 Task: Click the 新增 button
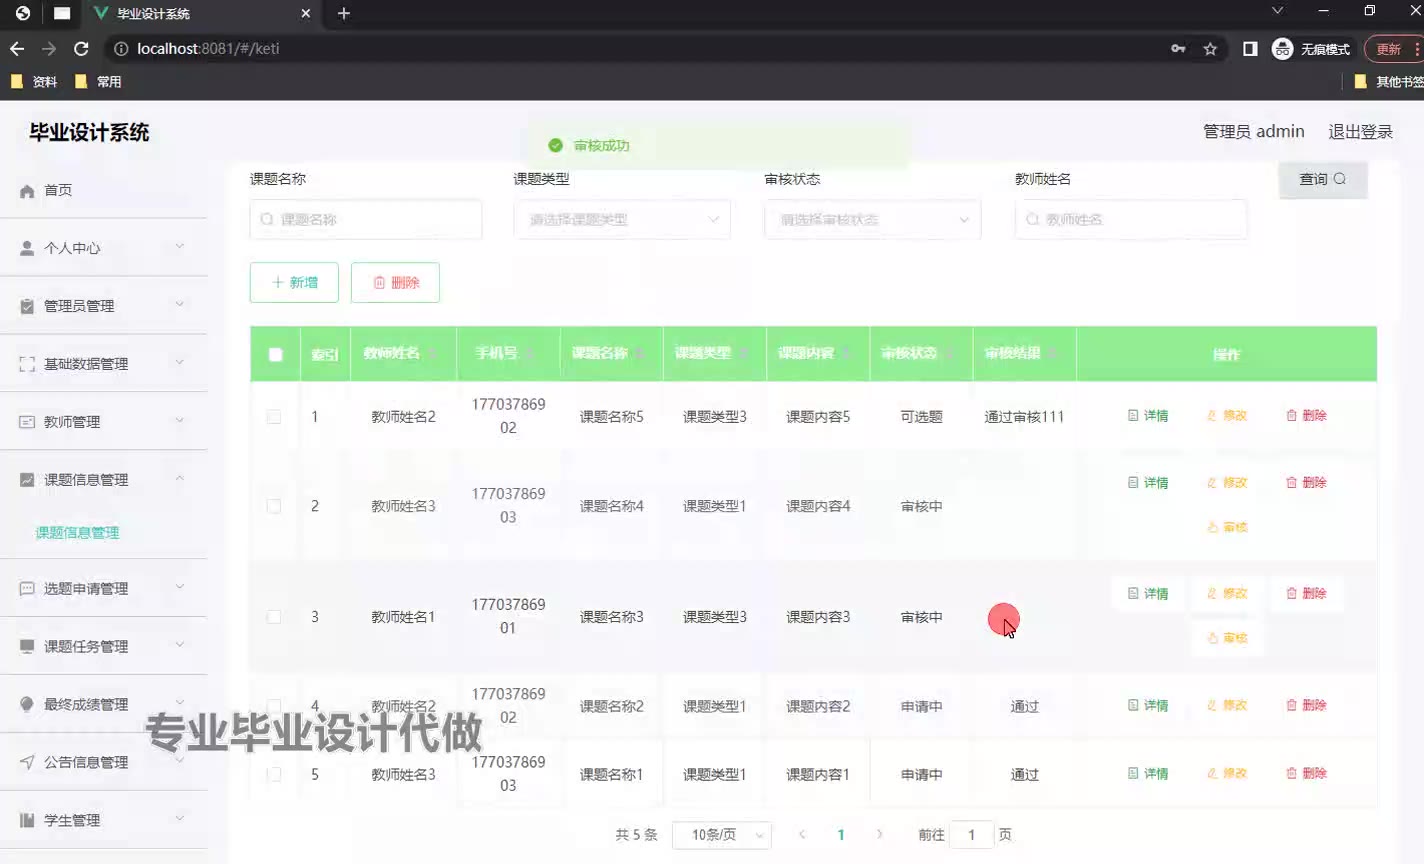click(x=294, y=283)
